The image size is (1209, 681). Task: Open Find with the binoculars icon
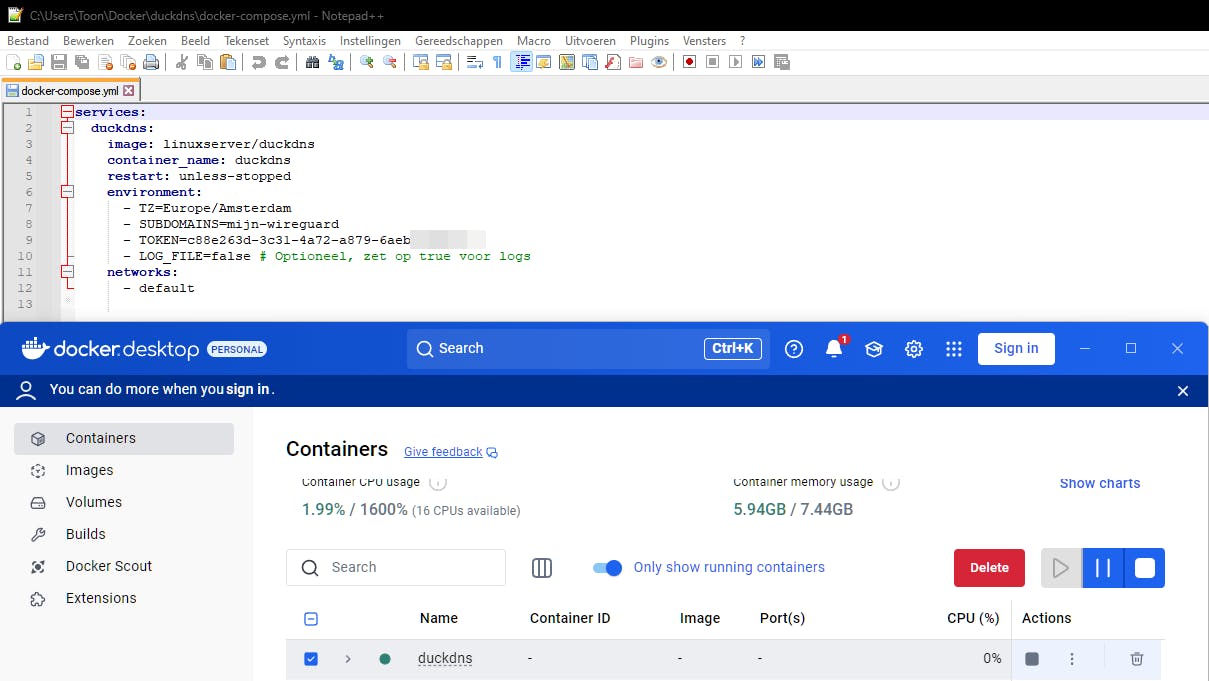click(x=312, y=62)
